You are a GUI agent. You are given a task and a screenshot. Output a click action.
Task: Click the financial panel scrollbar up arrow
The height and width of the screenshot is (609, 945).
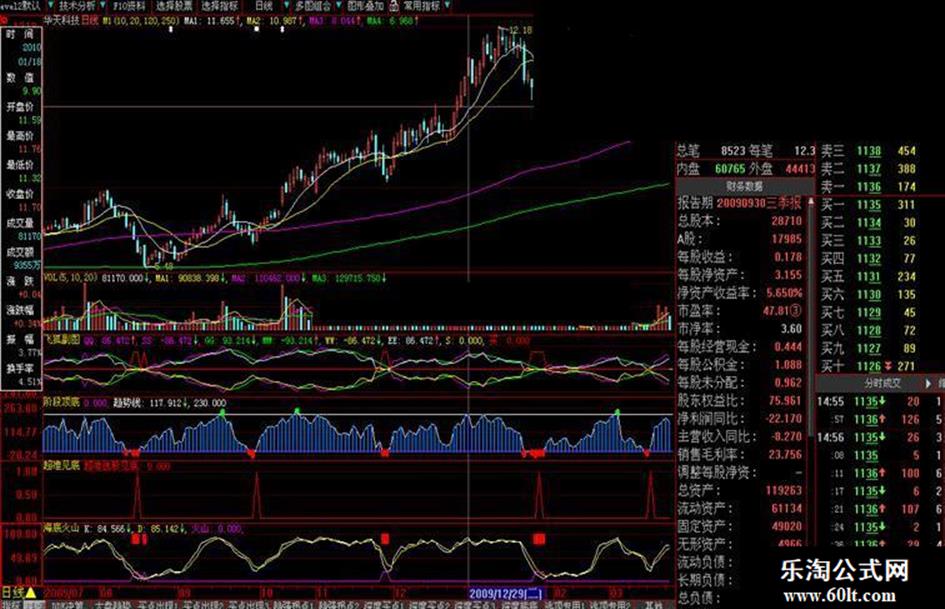[x=811, y=201]
